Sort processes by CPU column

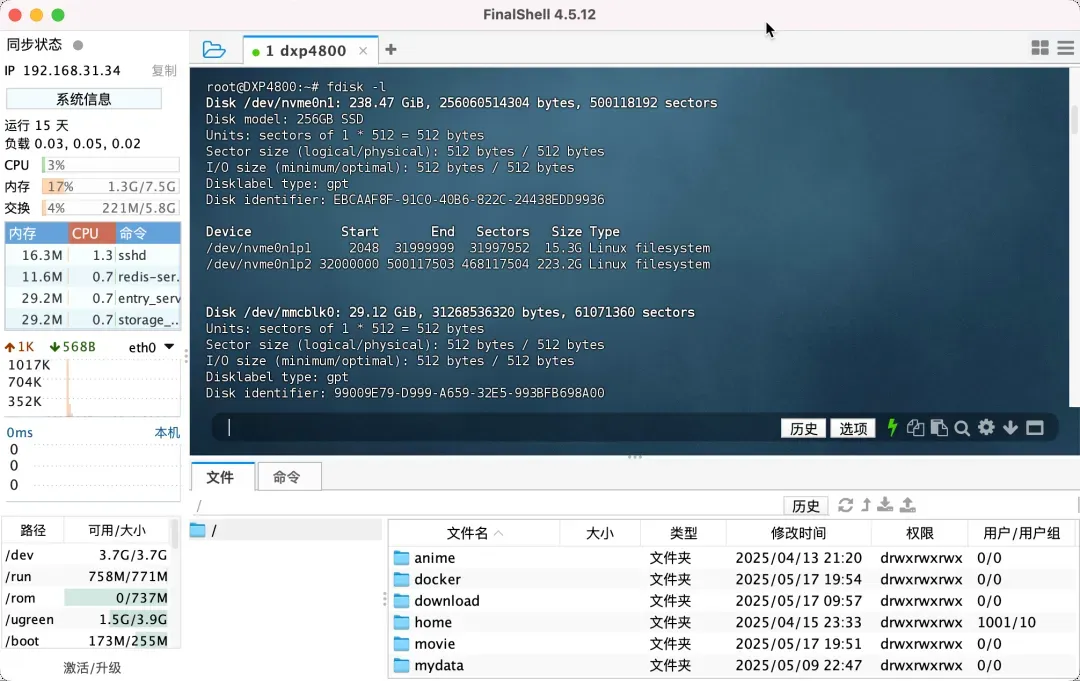point(91,233)
